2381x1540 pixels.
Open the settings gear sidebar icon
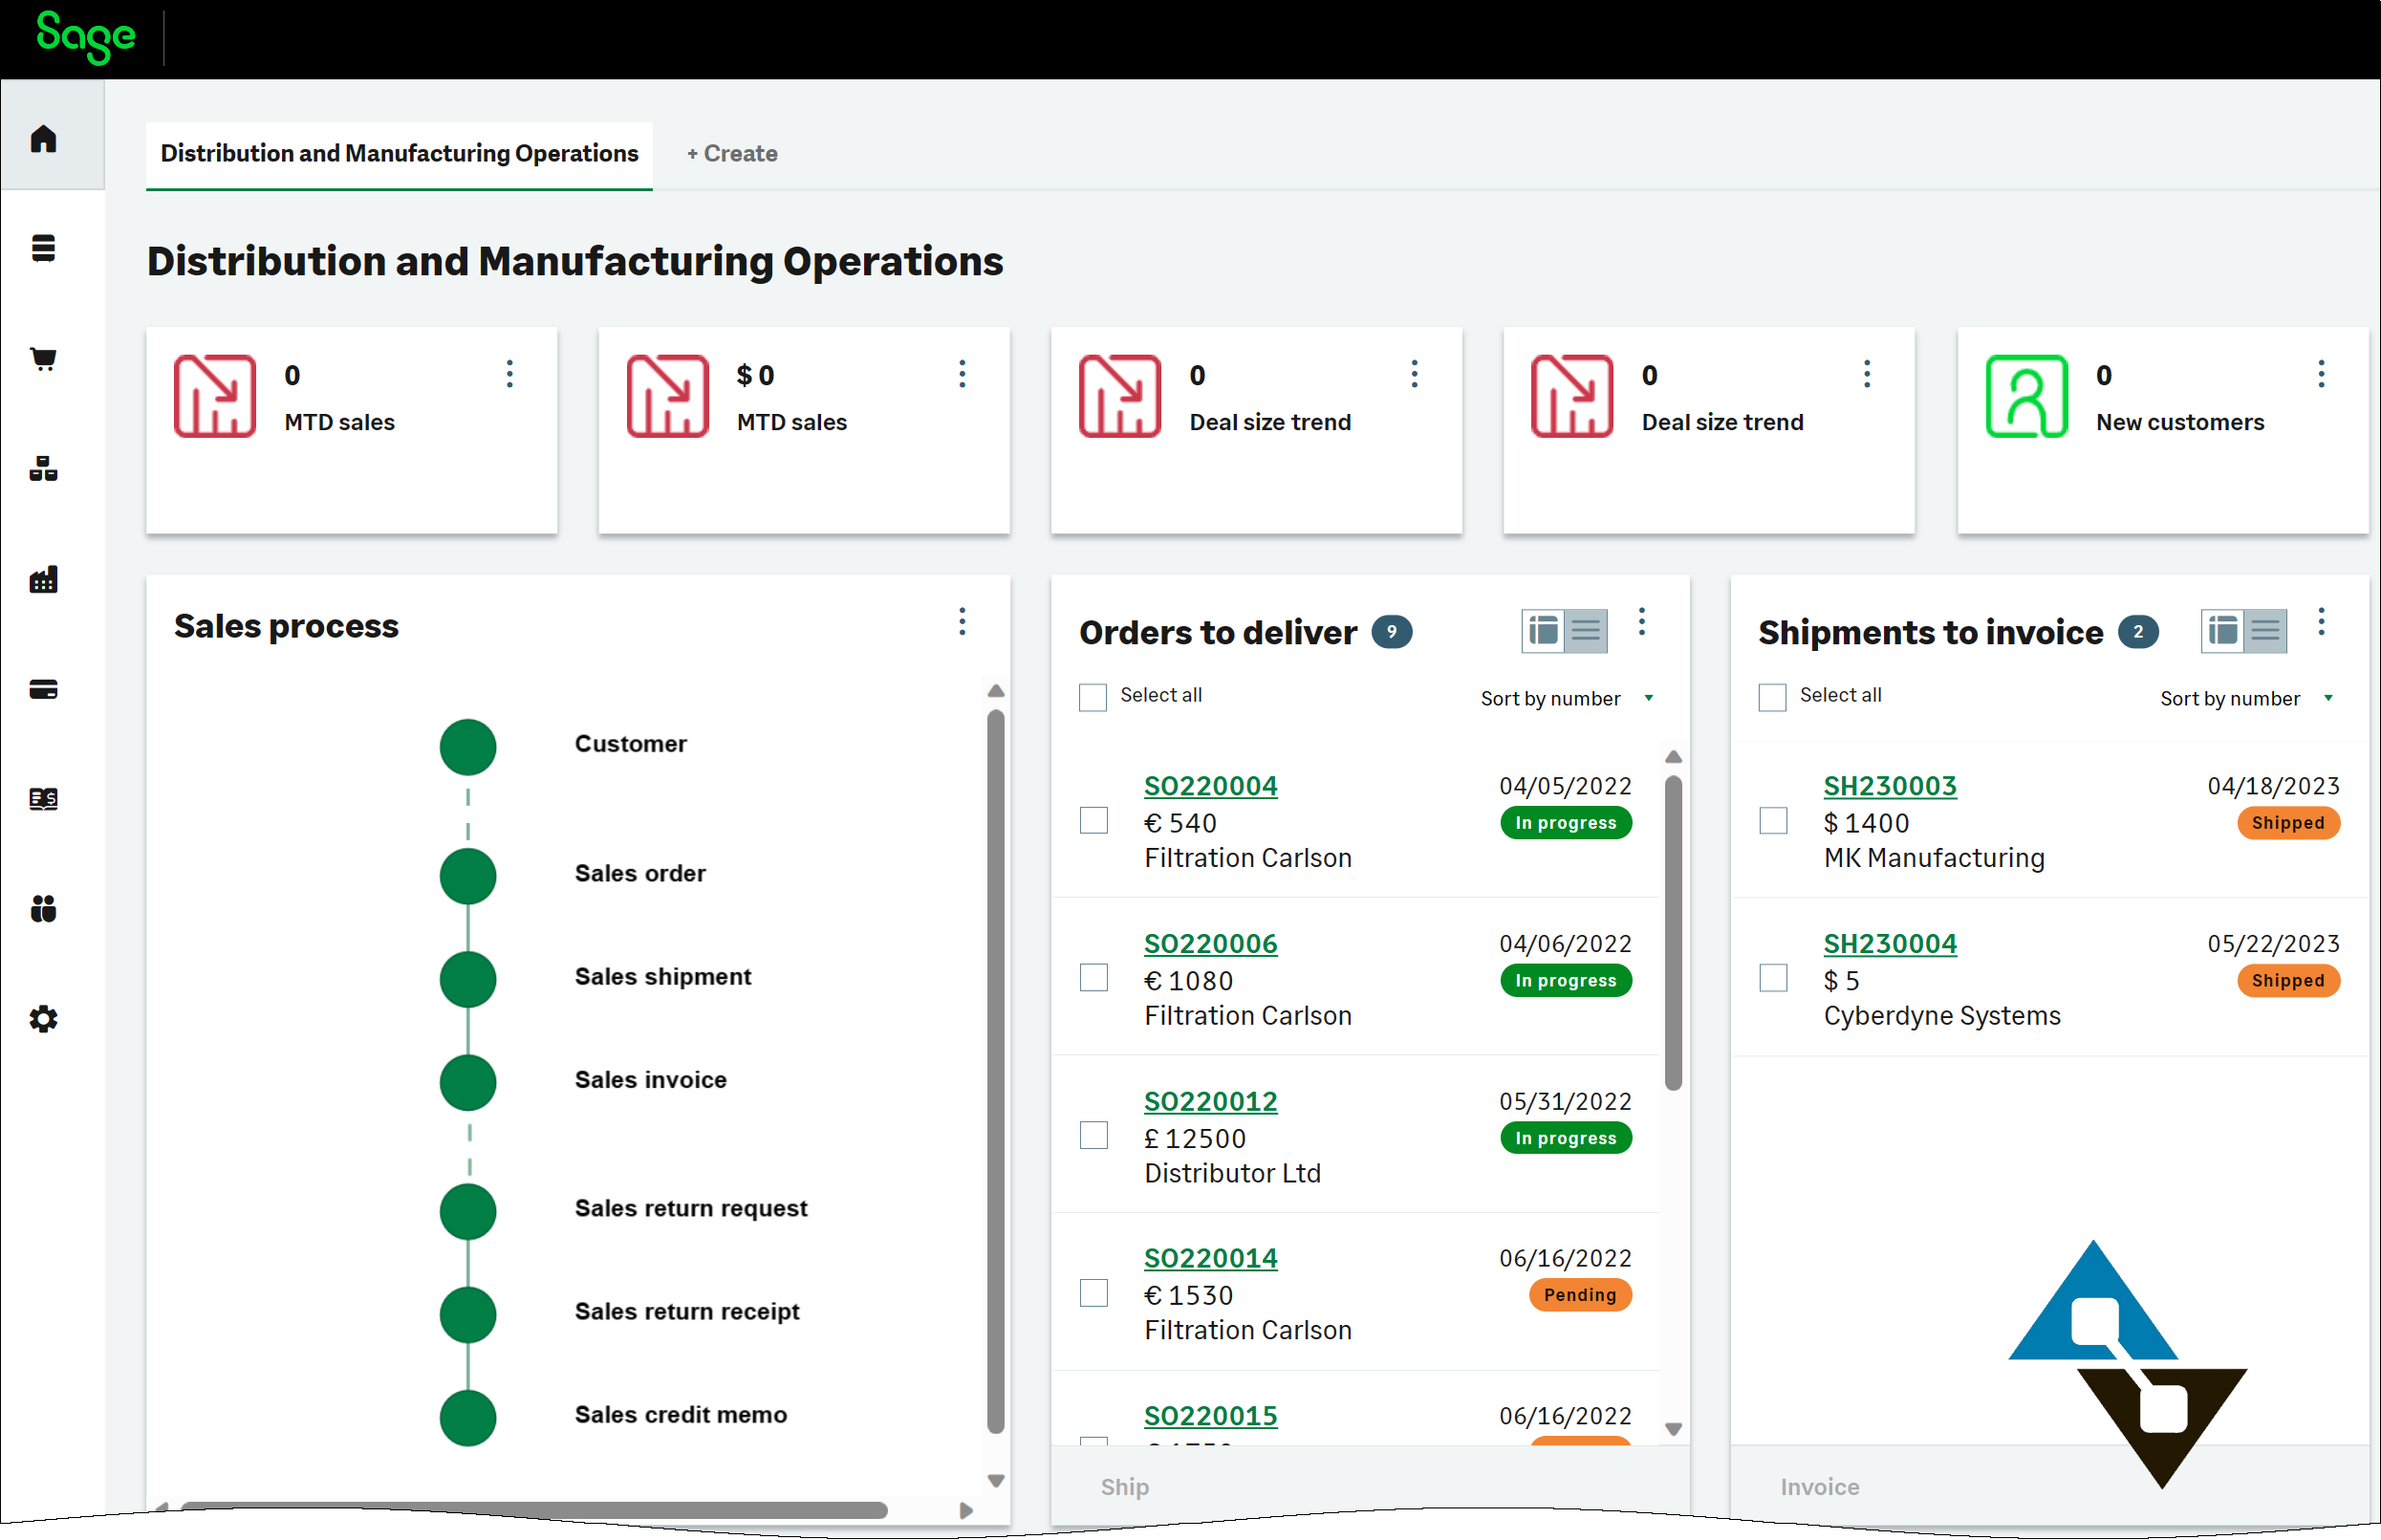point(43,1019)
